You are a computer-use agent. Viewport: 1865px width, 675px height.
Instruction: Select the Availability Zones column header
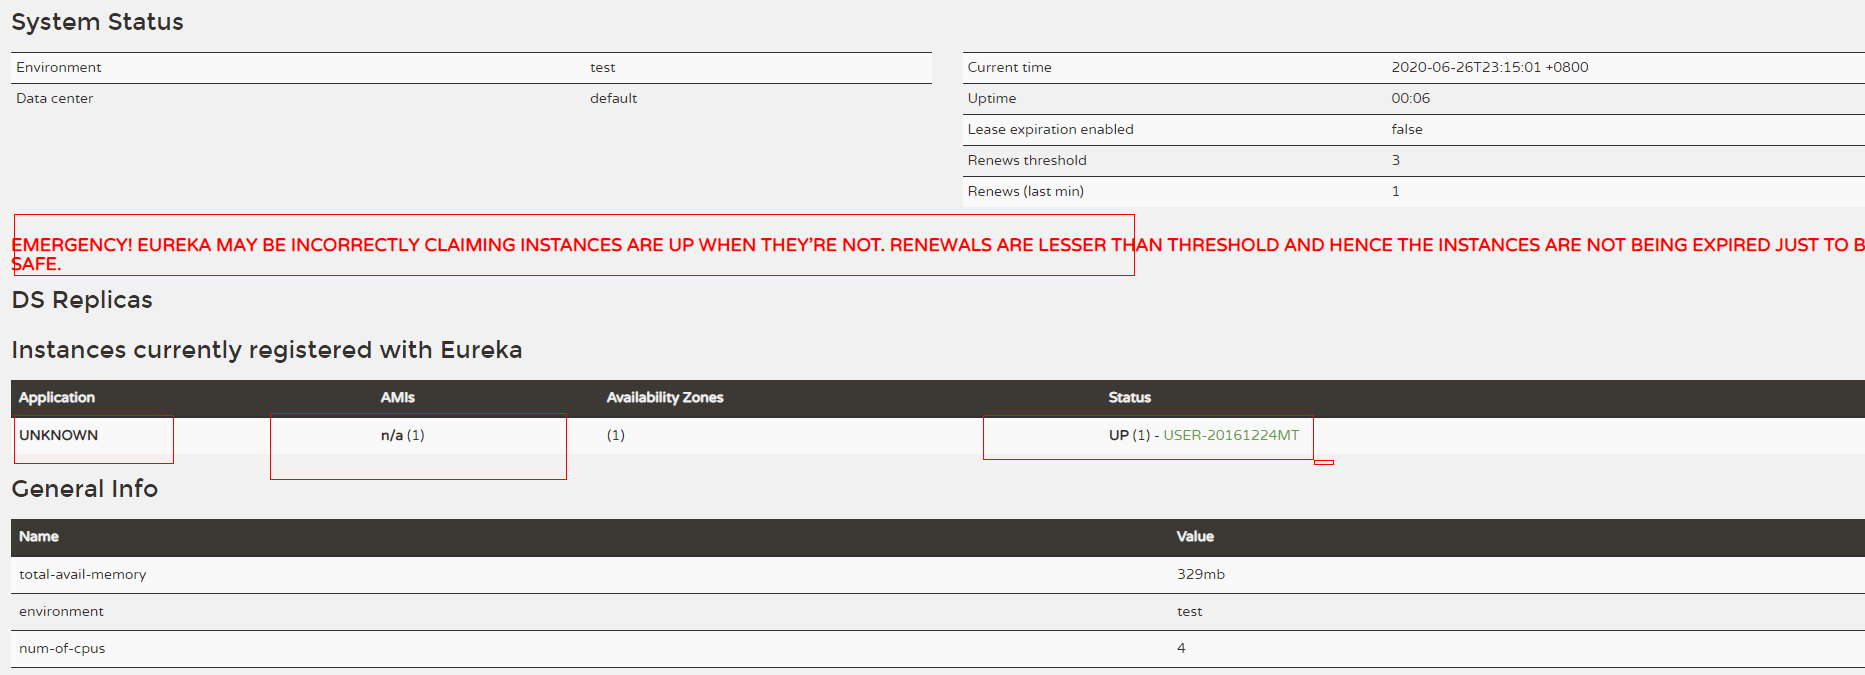pyautogui.click(x=665, y=397)
